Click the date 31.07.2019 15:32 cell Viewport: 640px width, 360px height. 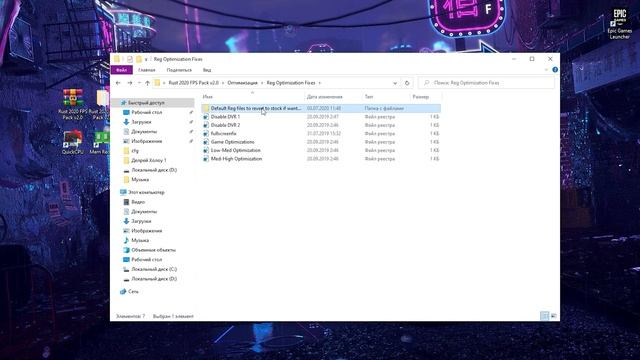click(x=323, y=133)
